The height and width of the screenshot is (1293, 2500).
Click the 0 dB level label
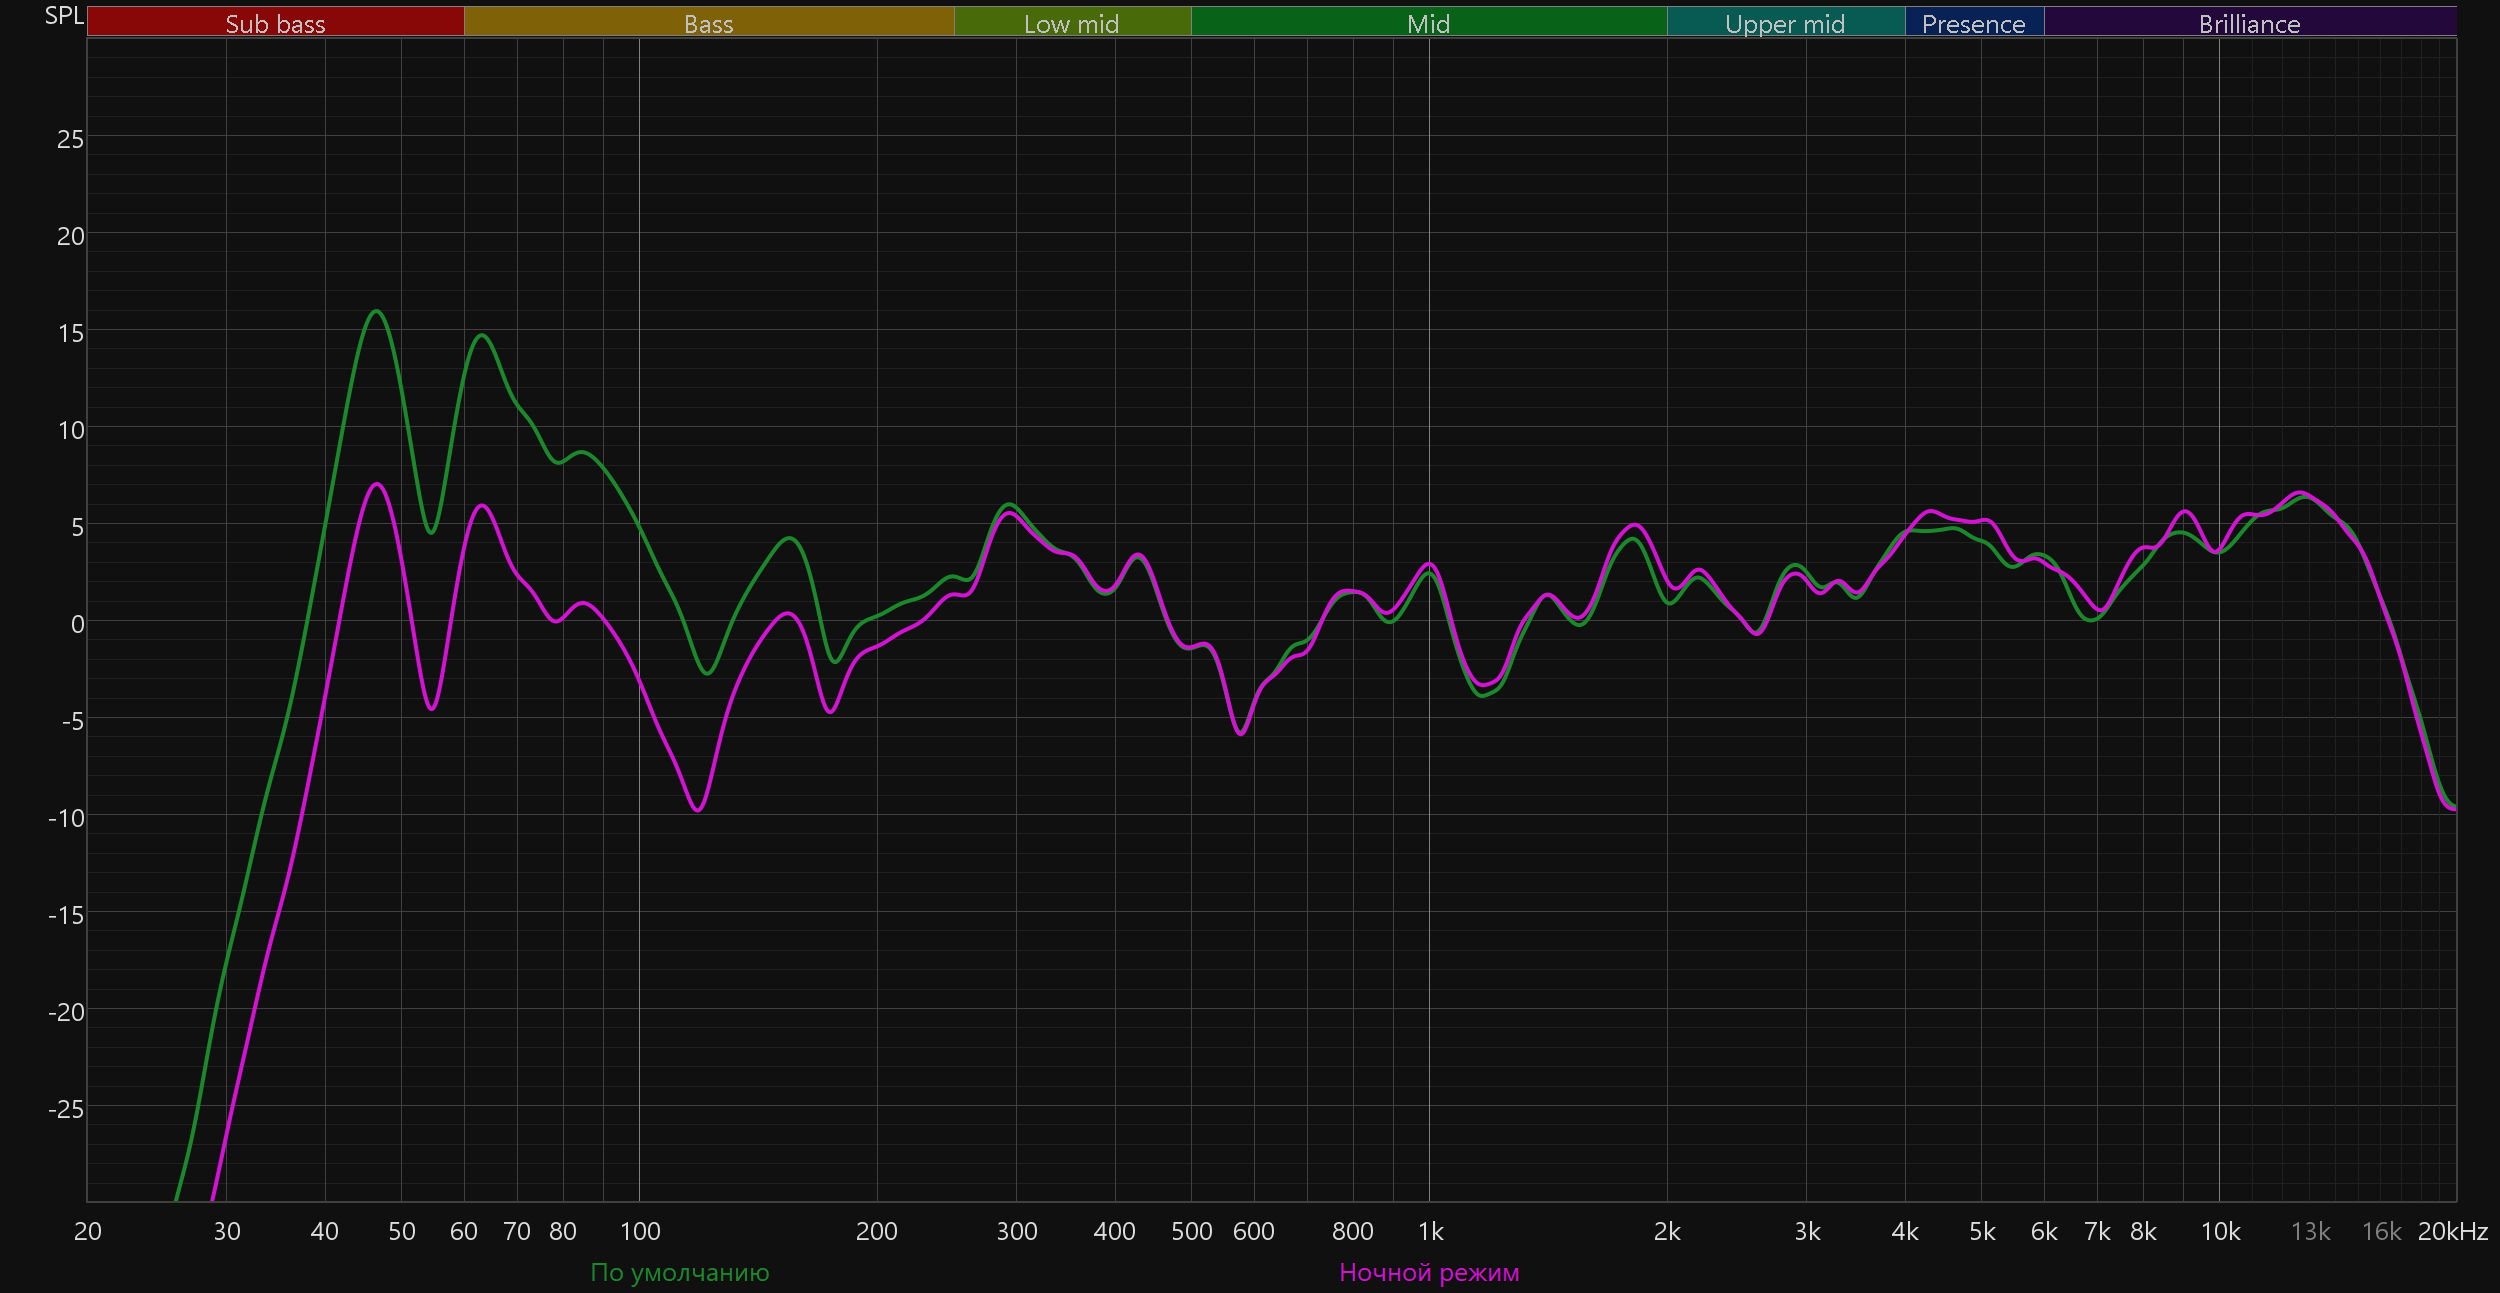(77, 624)
